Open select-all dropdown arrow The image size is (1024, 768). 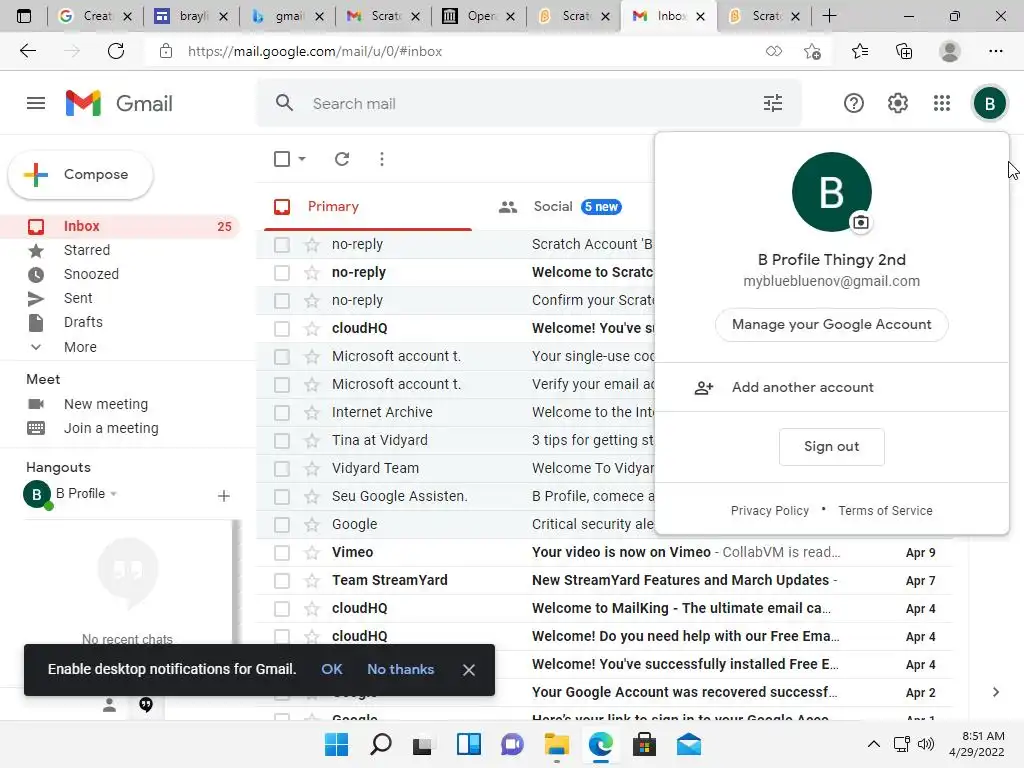click(x=302, y=159)
